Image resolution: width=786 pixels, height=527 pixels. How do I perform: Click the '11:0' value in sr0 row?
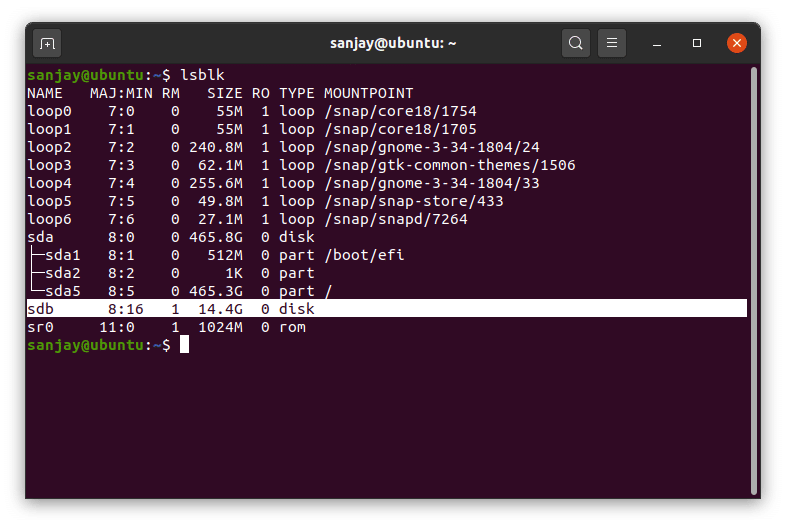(x=117, y=327)
